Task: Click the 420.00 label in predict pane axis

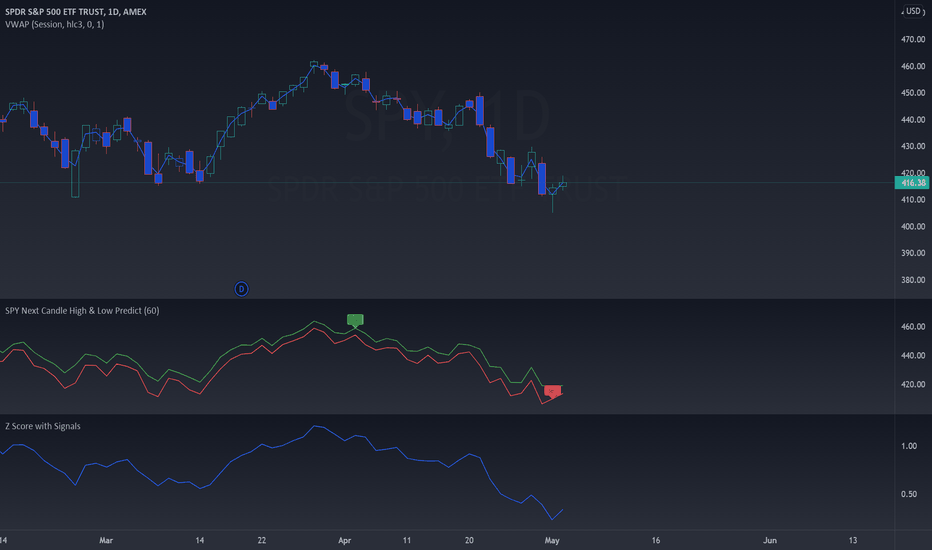Action: coord(913,384)
